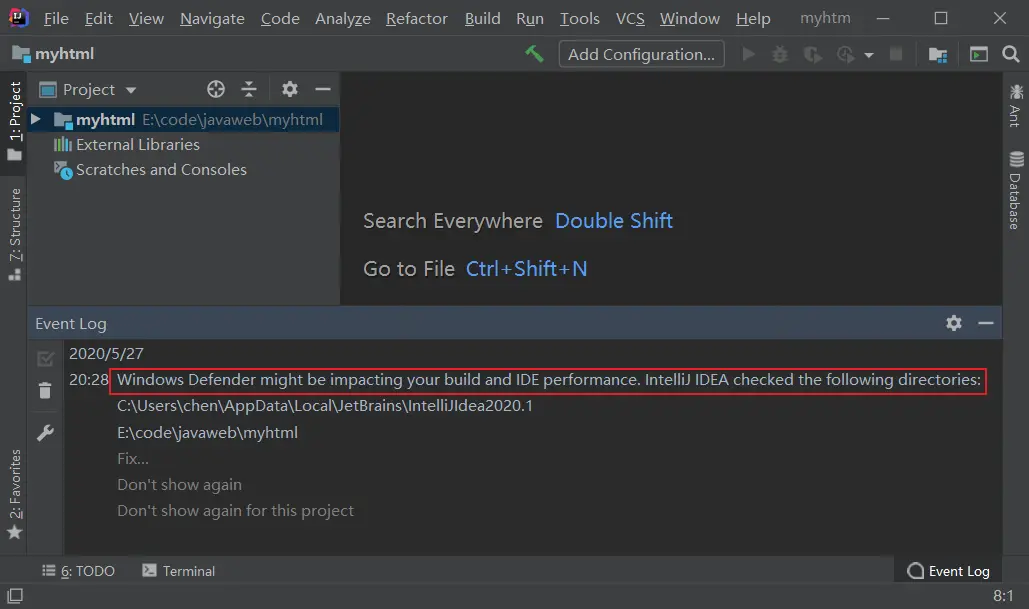
Task: Click the wrench settings icon in Event Log
Action: coord(45,432)
